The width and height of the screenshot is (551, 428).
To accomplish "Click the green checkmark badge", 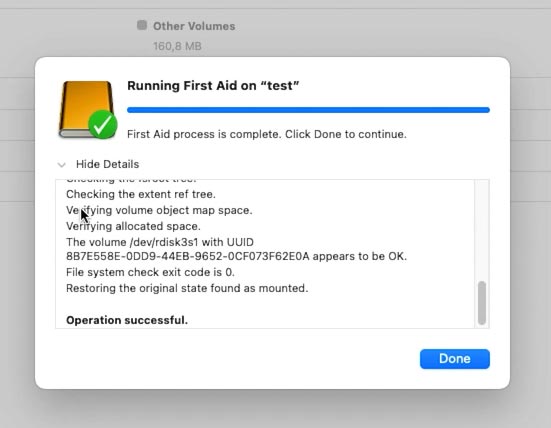I will [103, 124].
